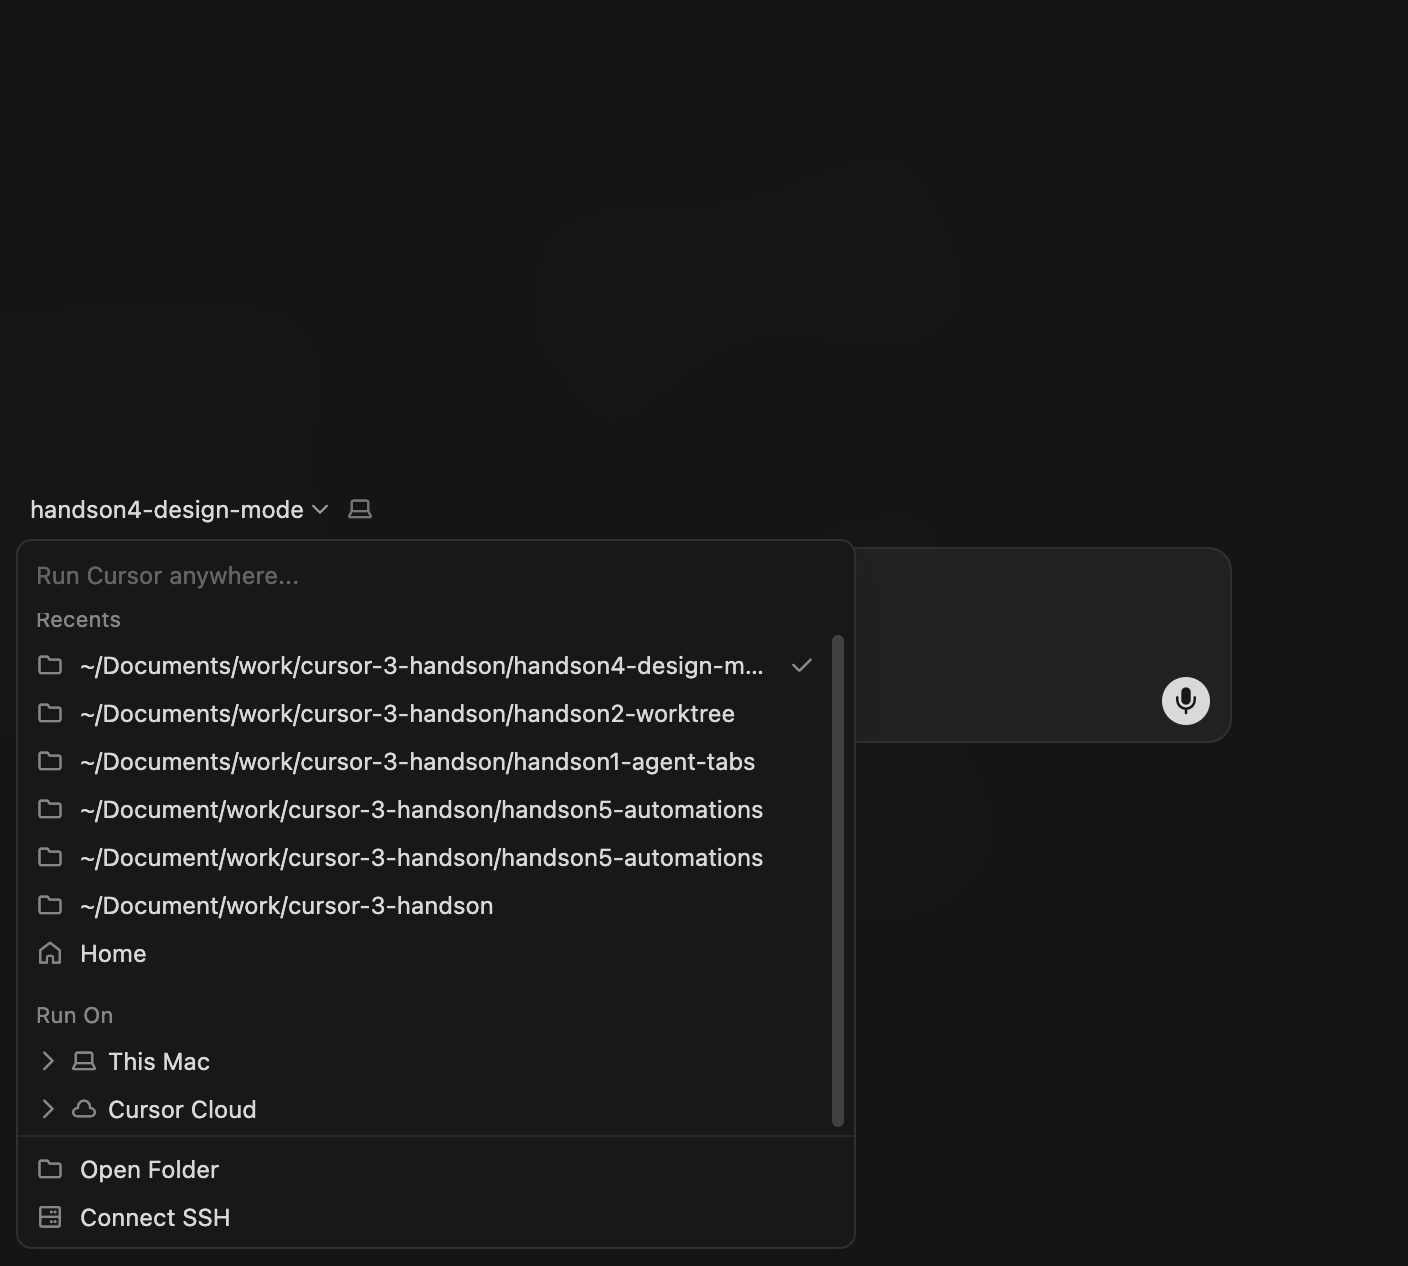1408x1266 pixels.
Task: Click the computer icon next to handson4-design-mode
Action: [x=360, y=509]
